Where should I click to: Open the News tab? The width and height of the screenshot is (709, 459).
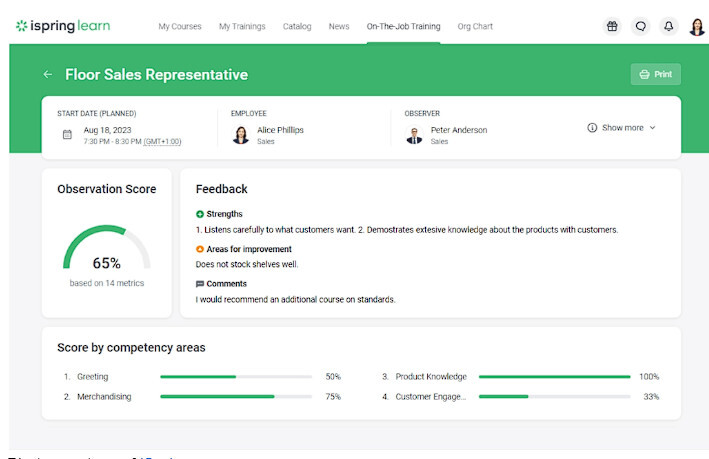tap(339, 26)
